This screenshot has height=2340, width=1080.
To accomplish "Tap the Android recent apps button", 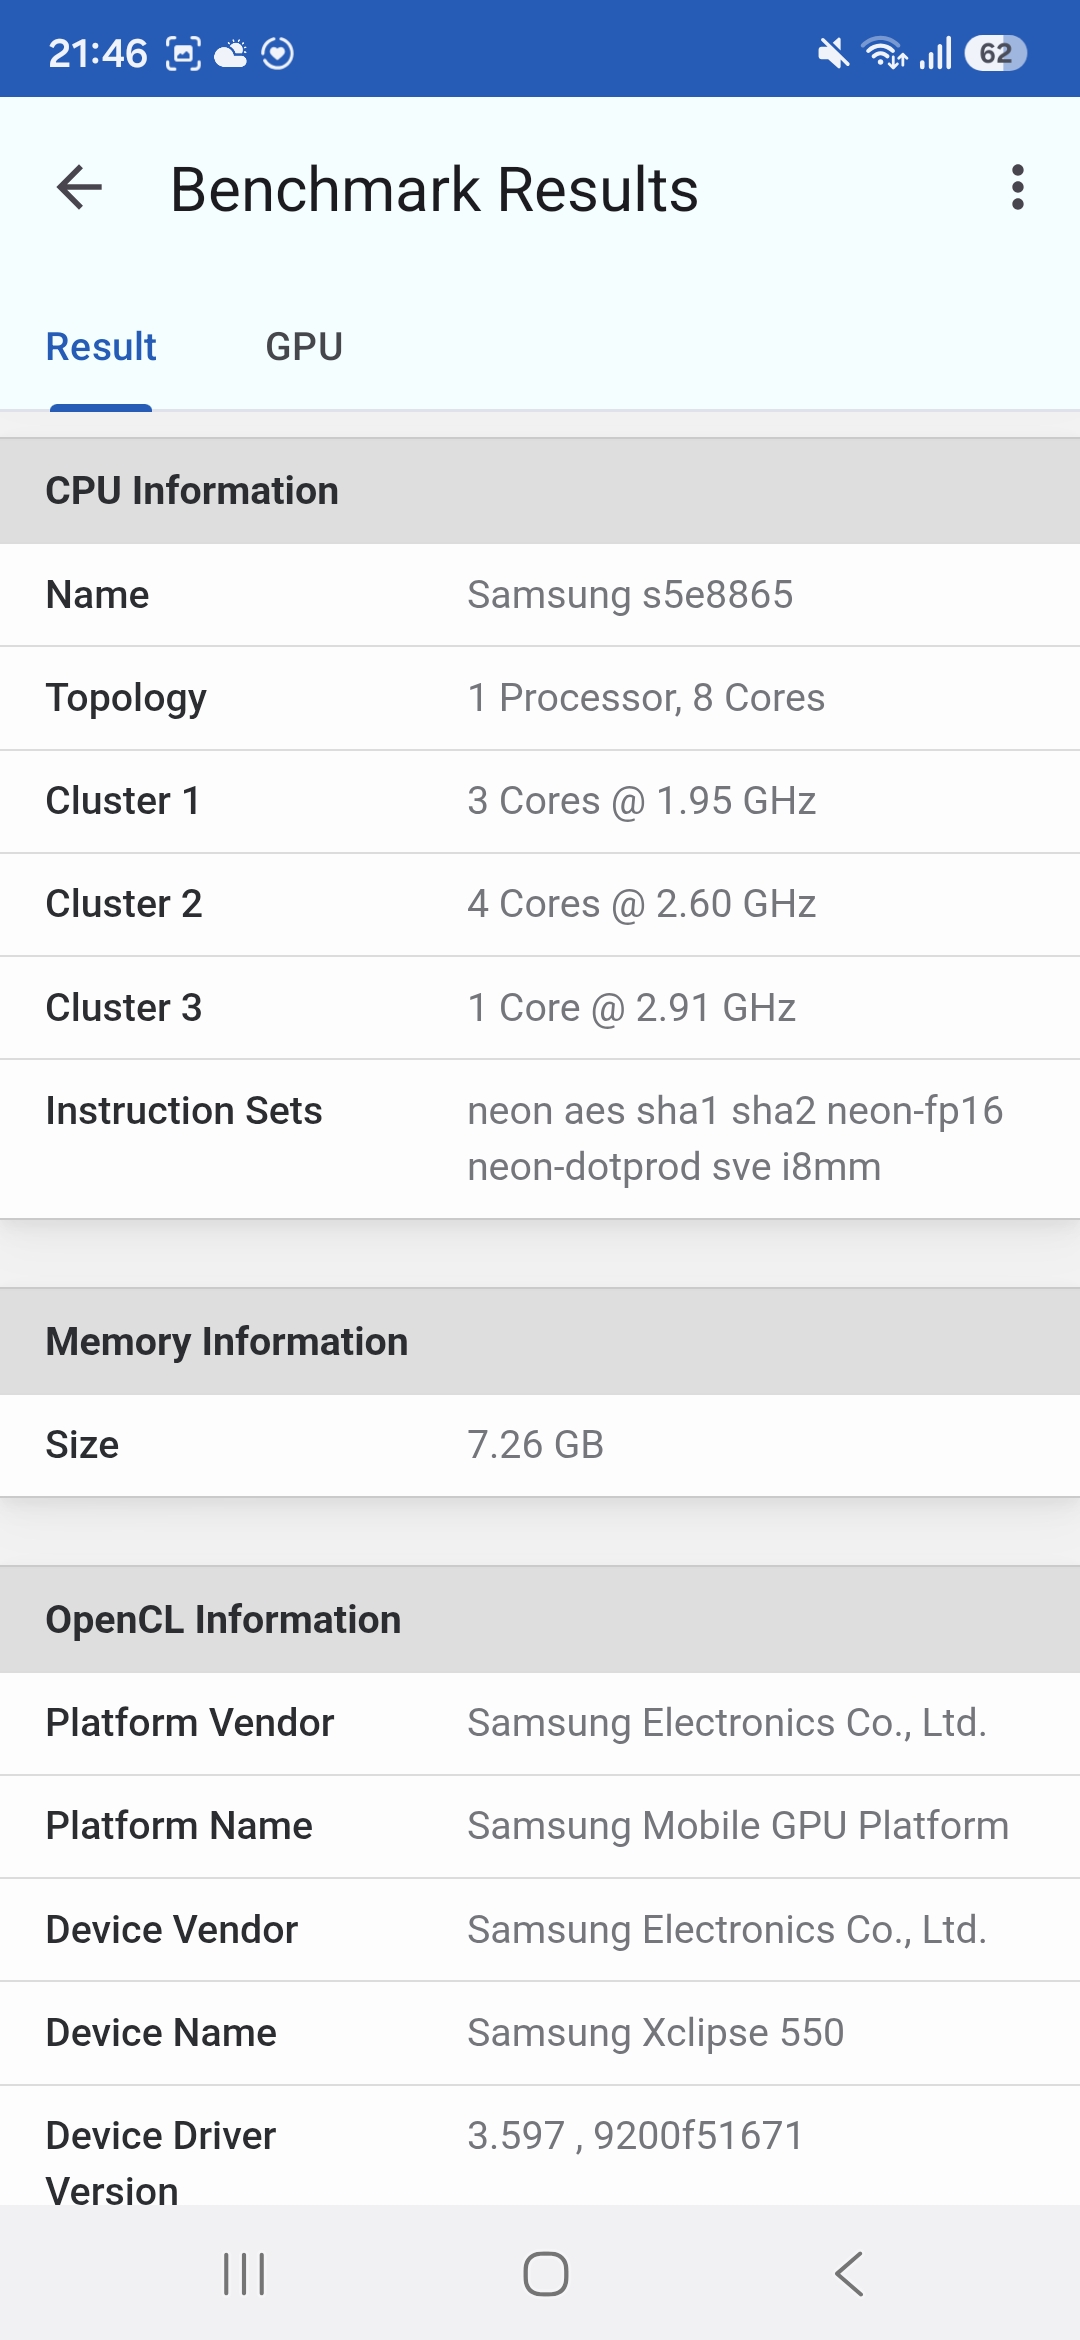I will tap(244, 2274).
